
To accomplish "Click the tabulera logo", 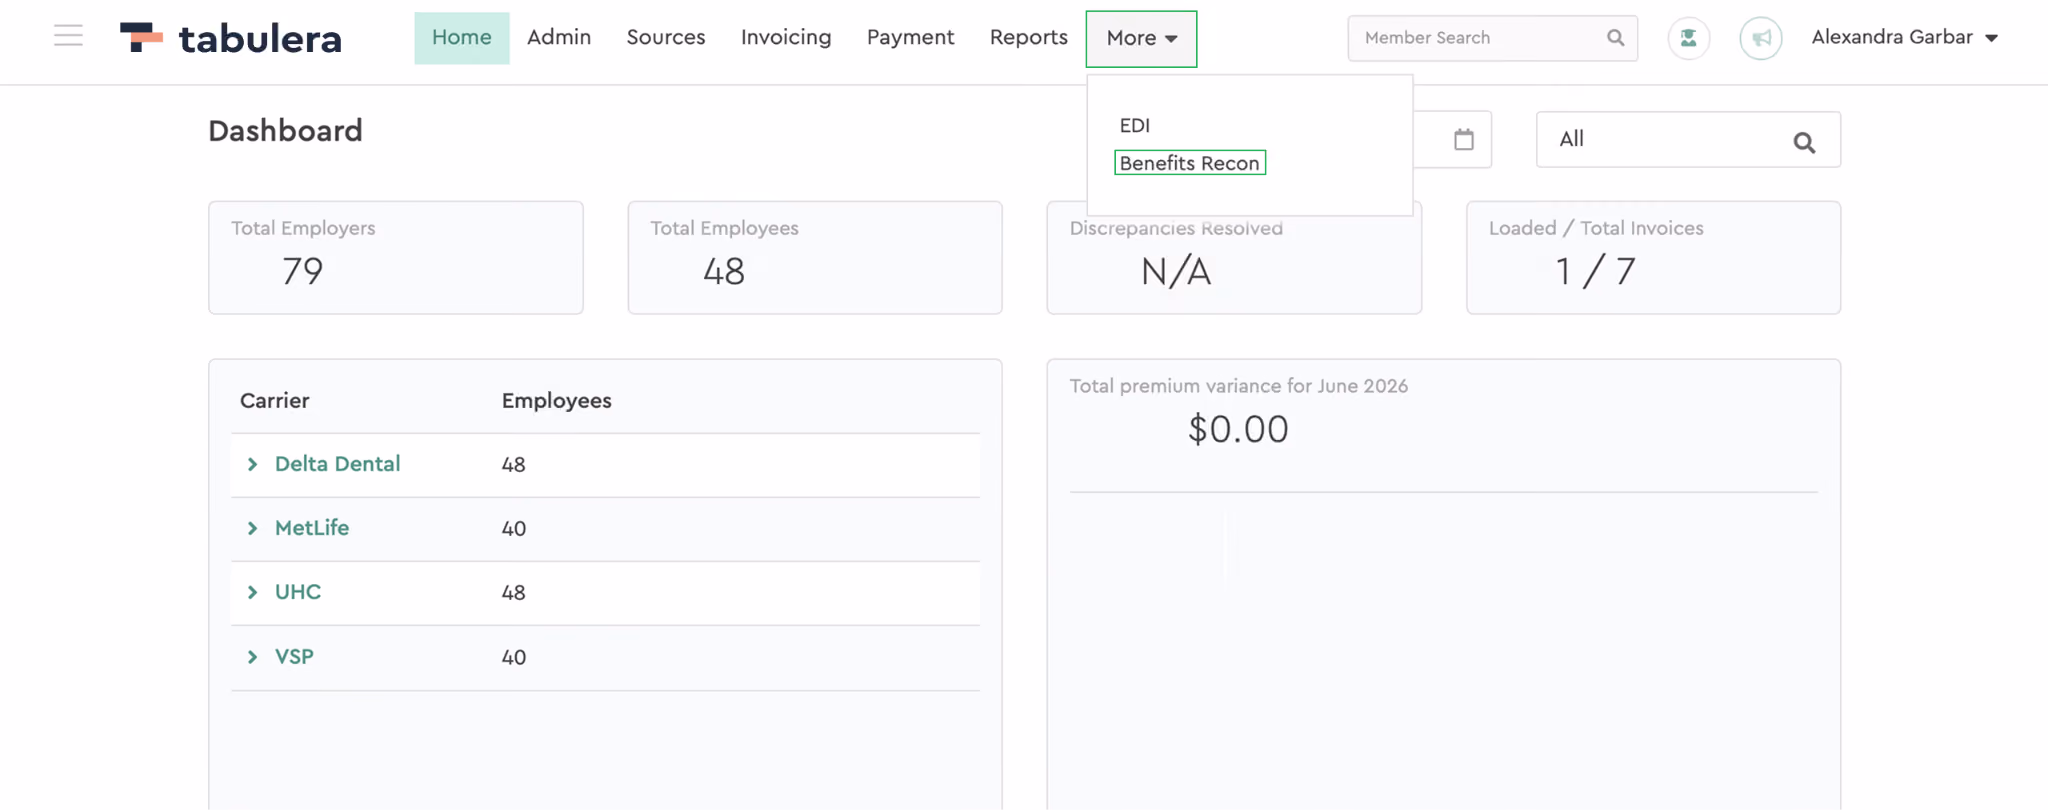I will point(231,38).
